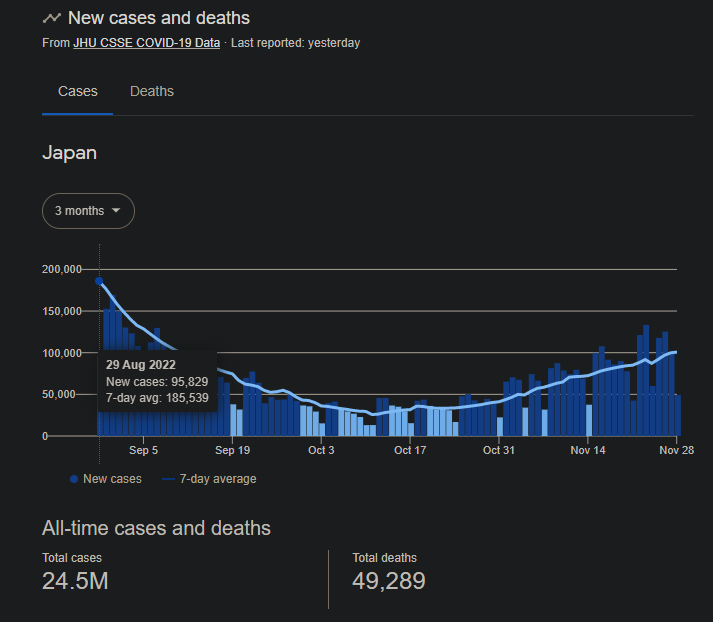The height and width of the screenshot is (622, 713).
Task: Click the Nov 14 axis date label
Action: [588, 450]
